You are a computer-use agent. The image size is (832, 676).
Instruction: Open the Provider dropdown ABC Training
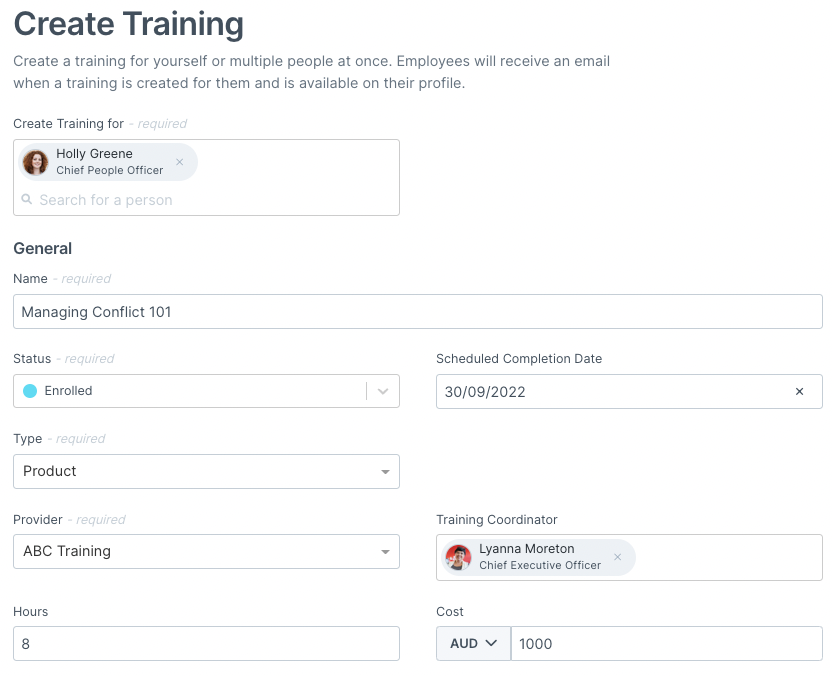coord(206,551)
